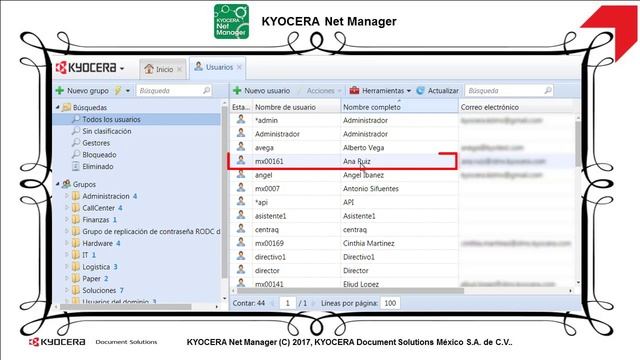
Task: Click the lightning bolt icon next to Nuevo grupo
Action: [118, 91]
